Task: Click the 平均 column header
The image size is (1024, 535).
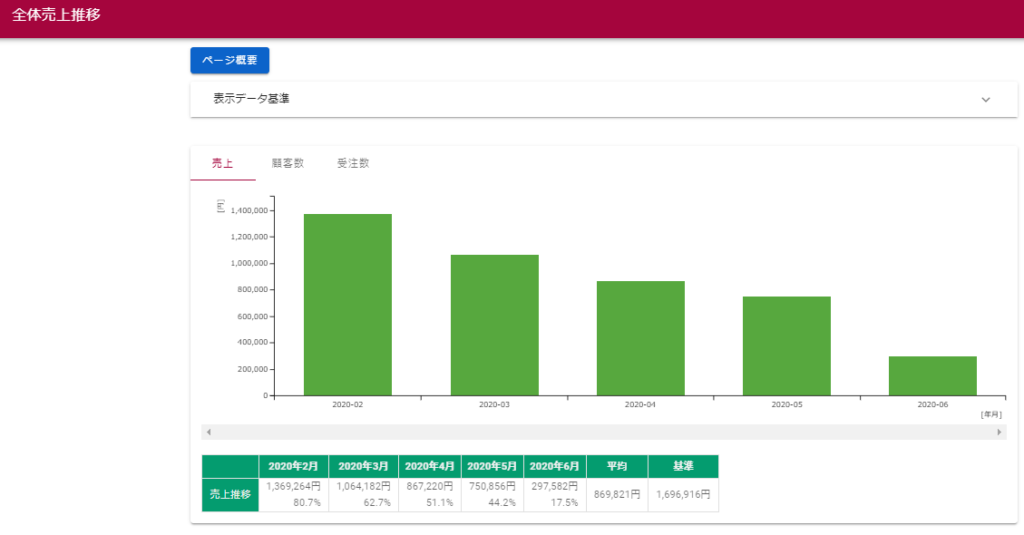Action: tap(616, 466)
